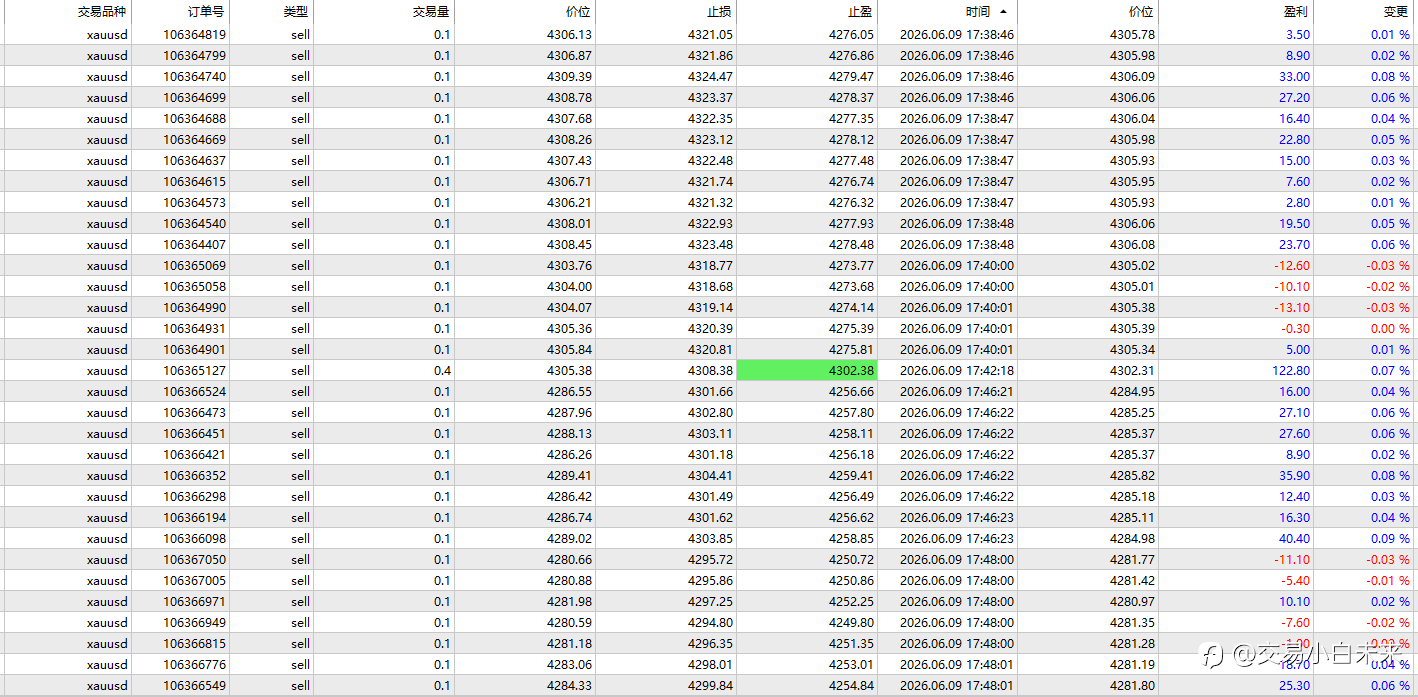
Task: Click the take profit value 4276.74
Action: pyautogui.click(x=851, y=181)
